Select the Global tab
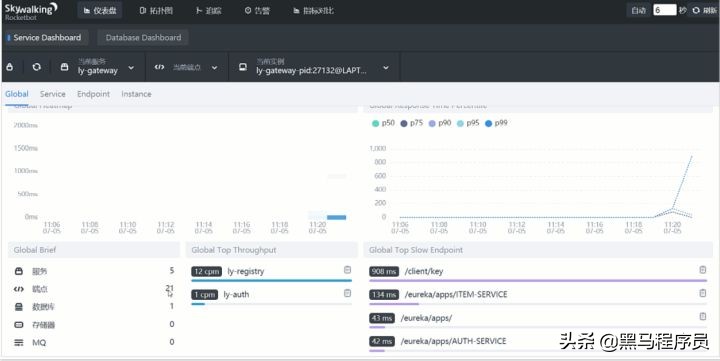The image size is (720, 361). [x=17, y=94]
